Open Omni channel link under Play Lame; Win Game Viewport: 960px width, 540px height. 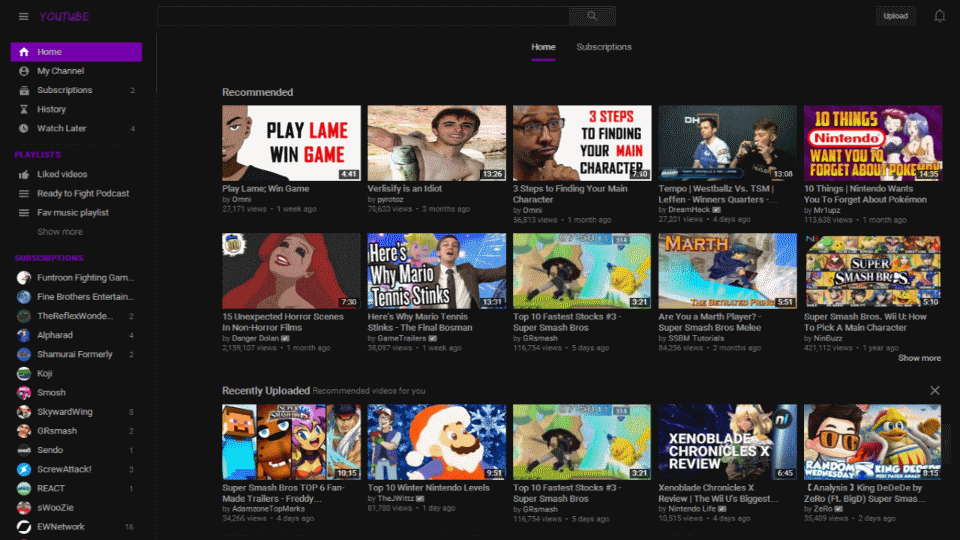click(x=241, y=200)
